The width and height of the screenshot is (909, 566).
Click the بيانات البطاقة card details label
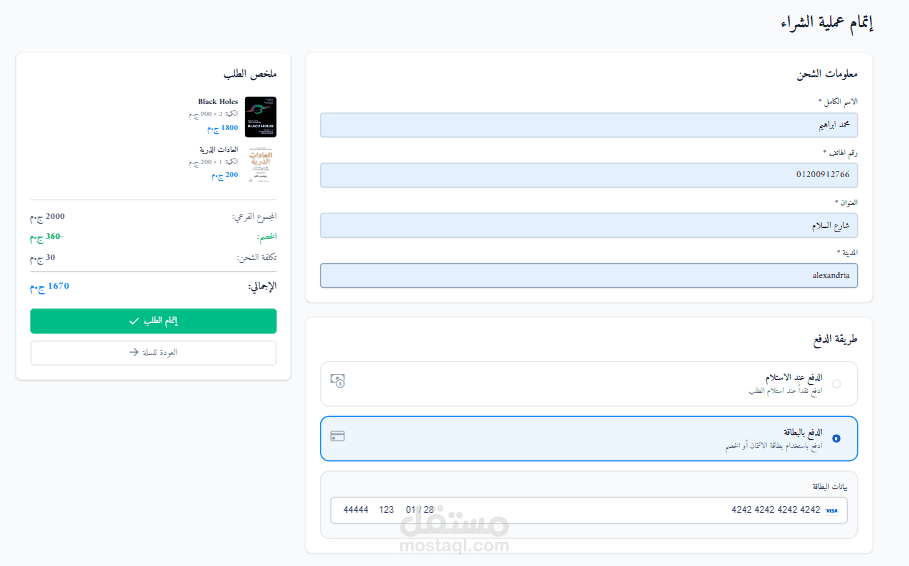[x=830, y=487]
